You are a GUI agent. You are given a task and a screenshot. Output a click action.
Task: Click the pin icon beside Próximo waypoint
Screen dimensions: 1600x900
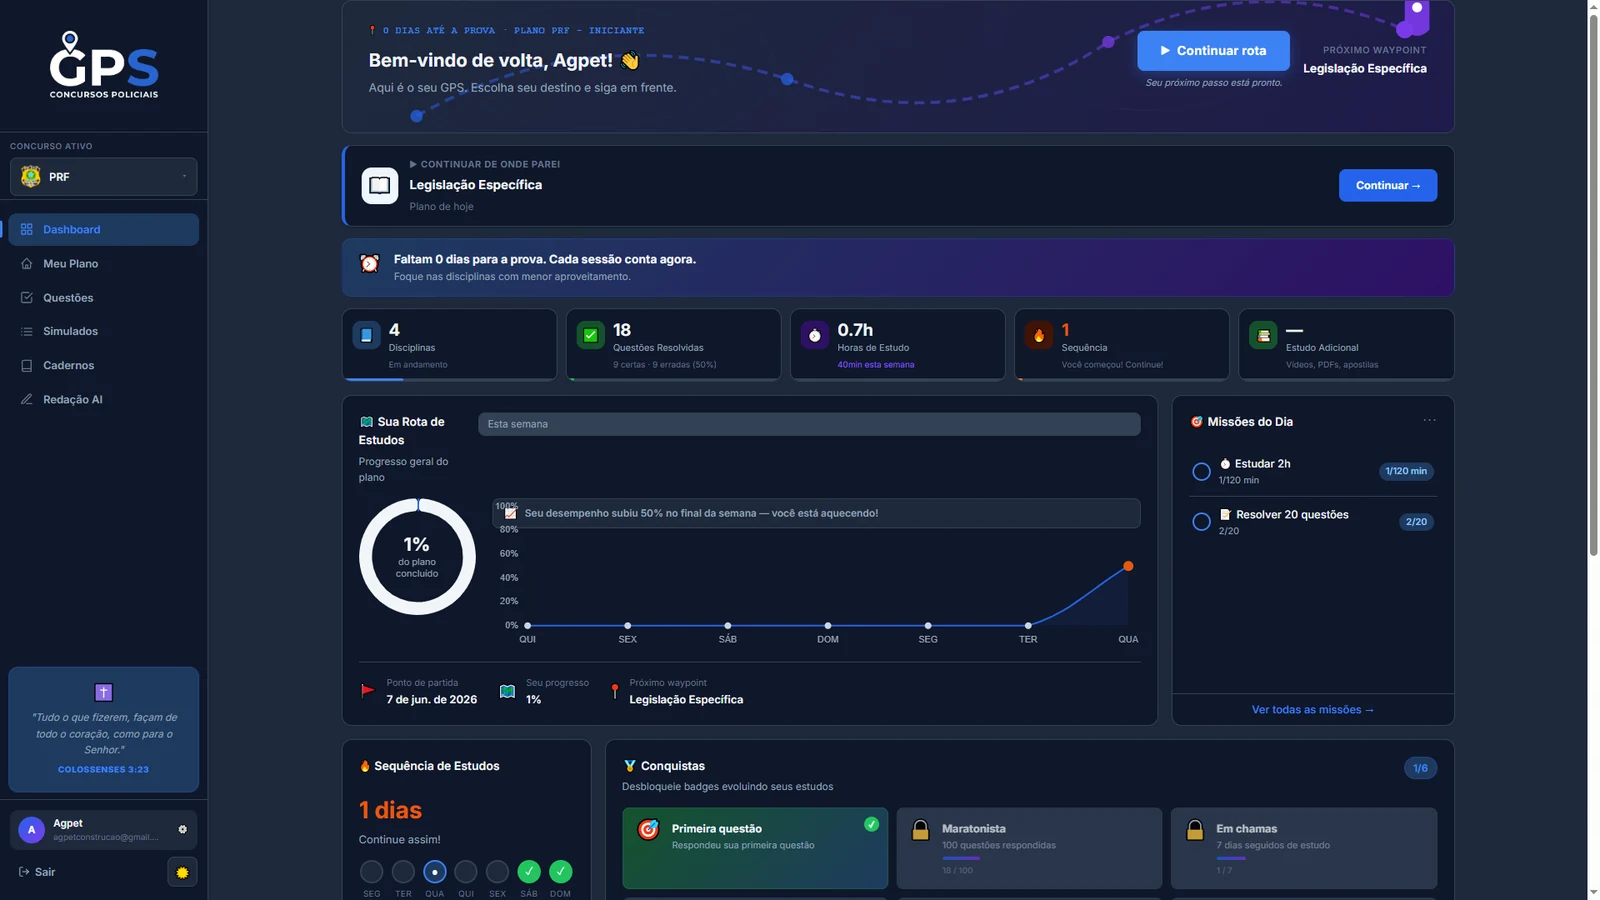615,691
